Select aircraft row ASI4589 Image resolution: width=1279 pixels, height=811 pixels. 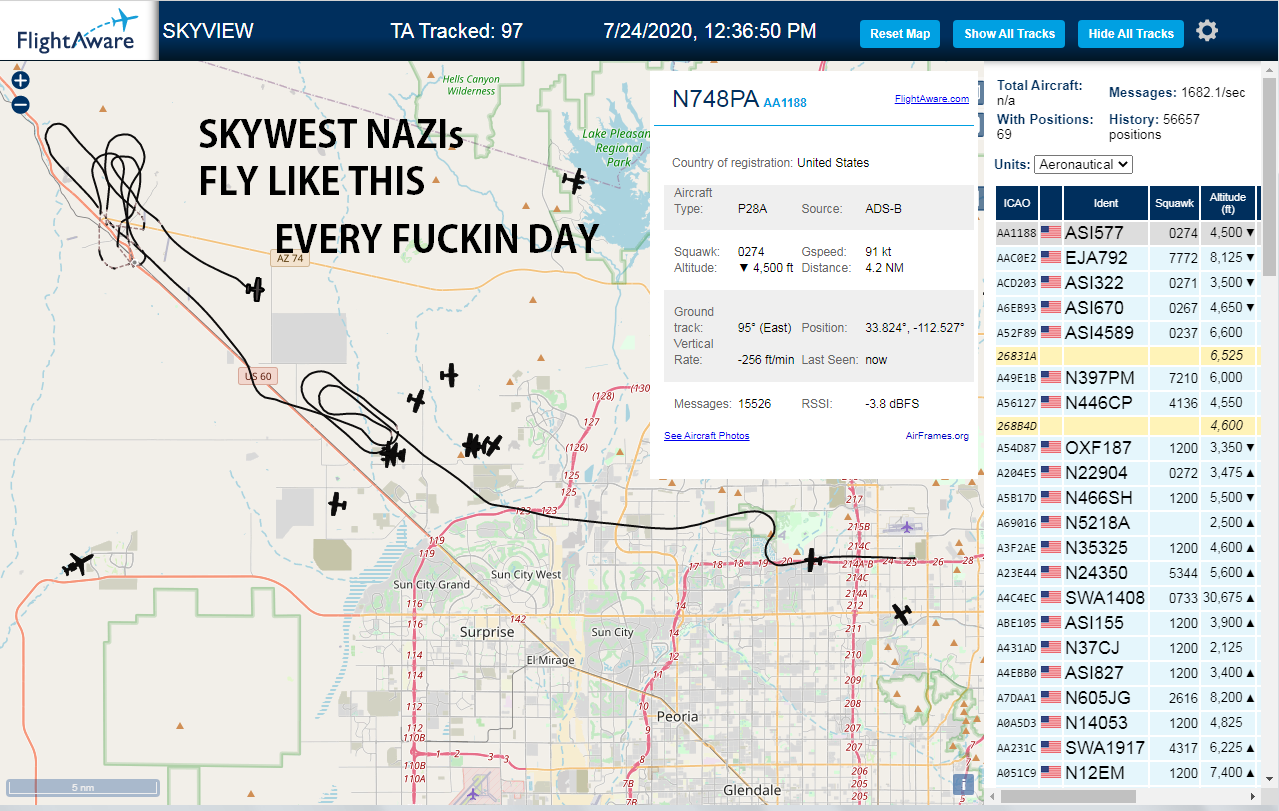click(1127, 332)
